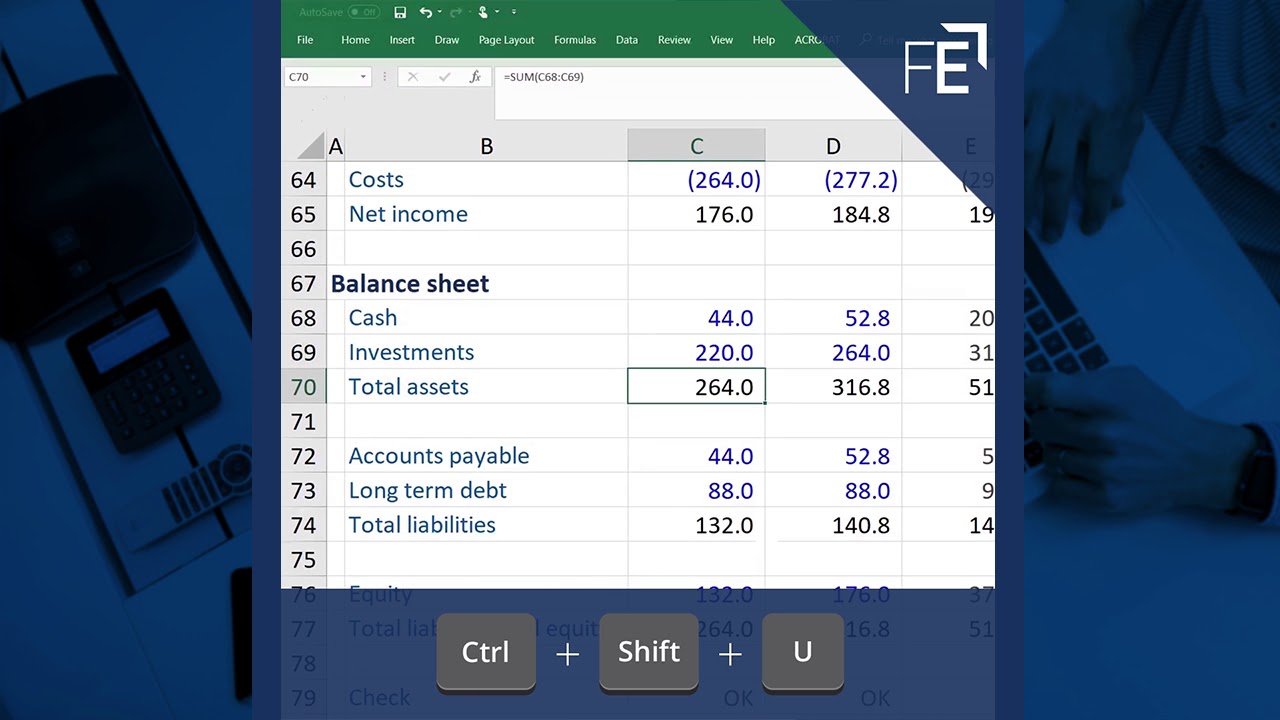Open the View ribbon tab
Screen dimensions: 1280x720
coord(722,40)
